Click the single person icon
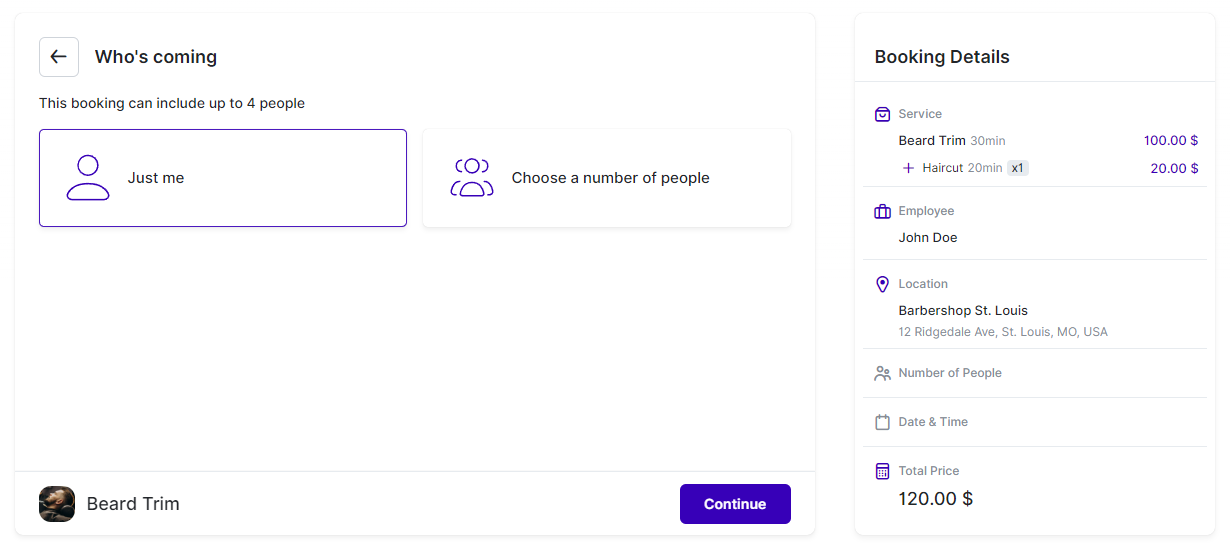This screenshot has width=1230, height=549. point(88,178)
